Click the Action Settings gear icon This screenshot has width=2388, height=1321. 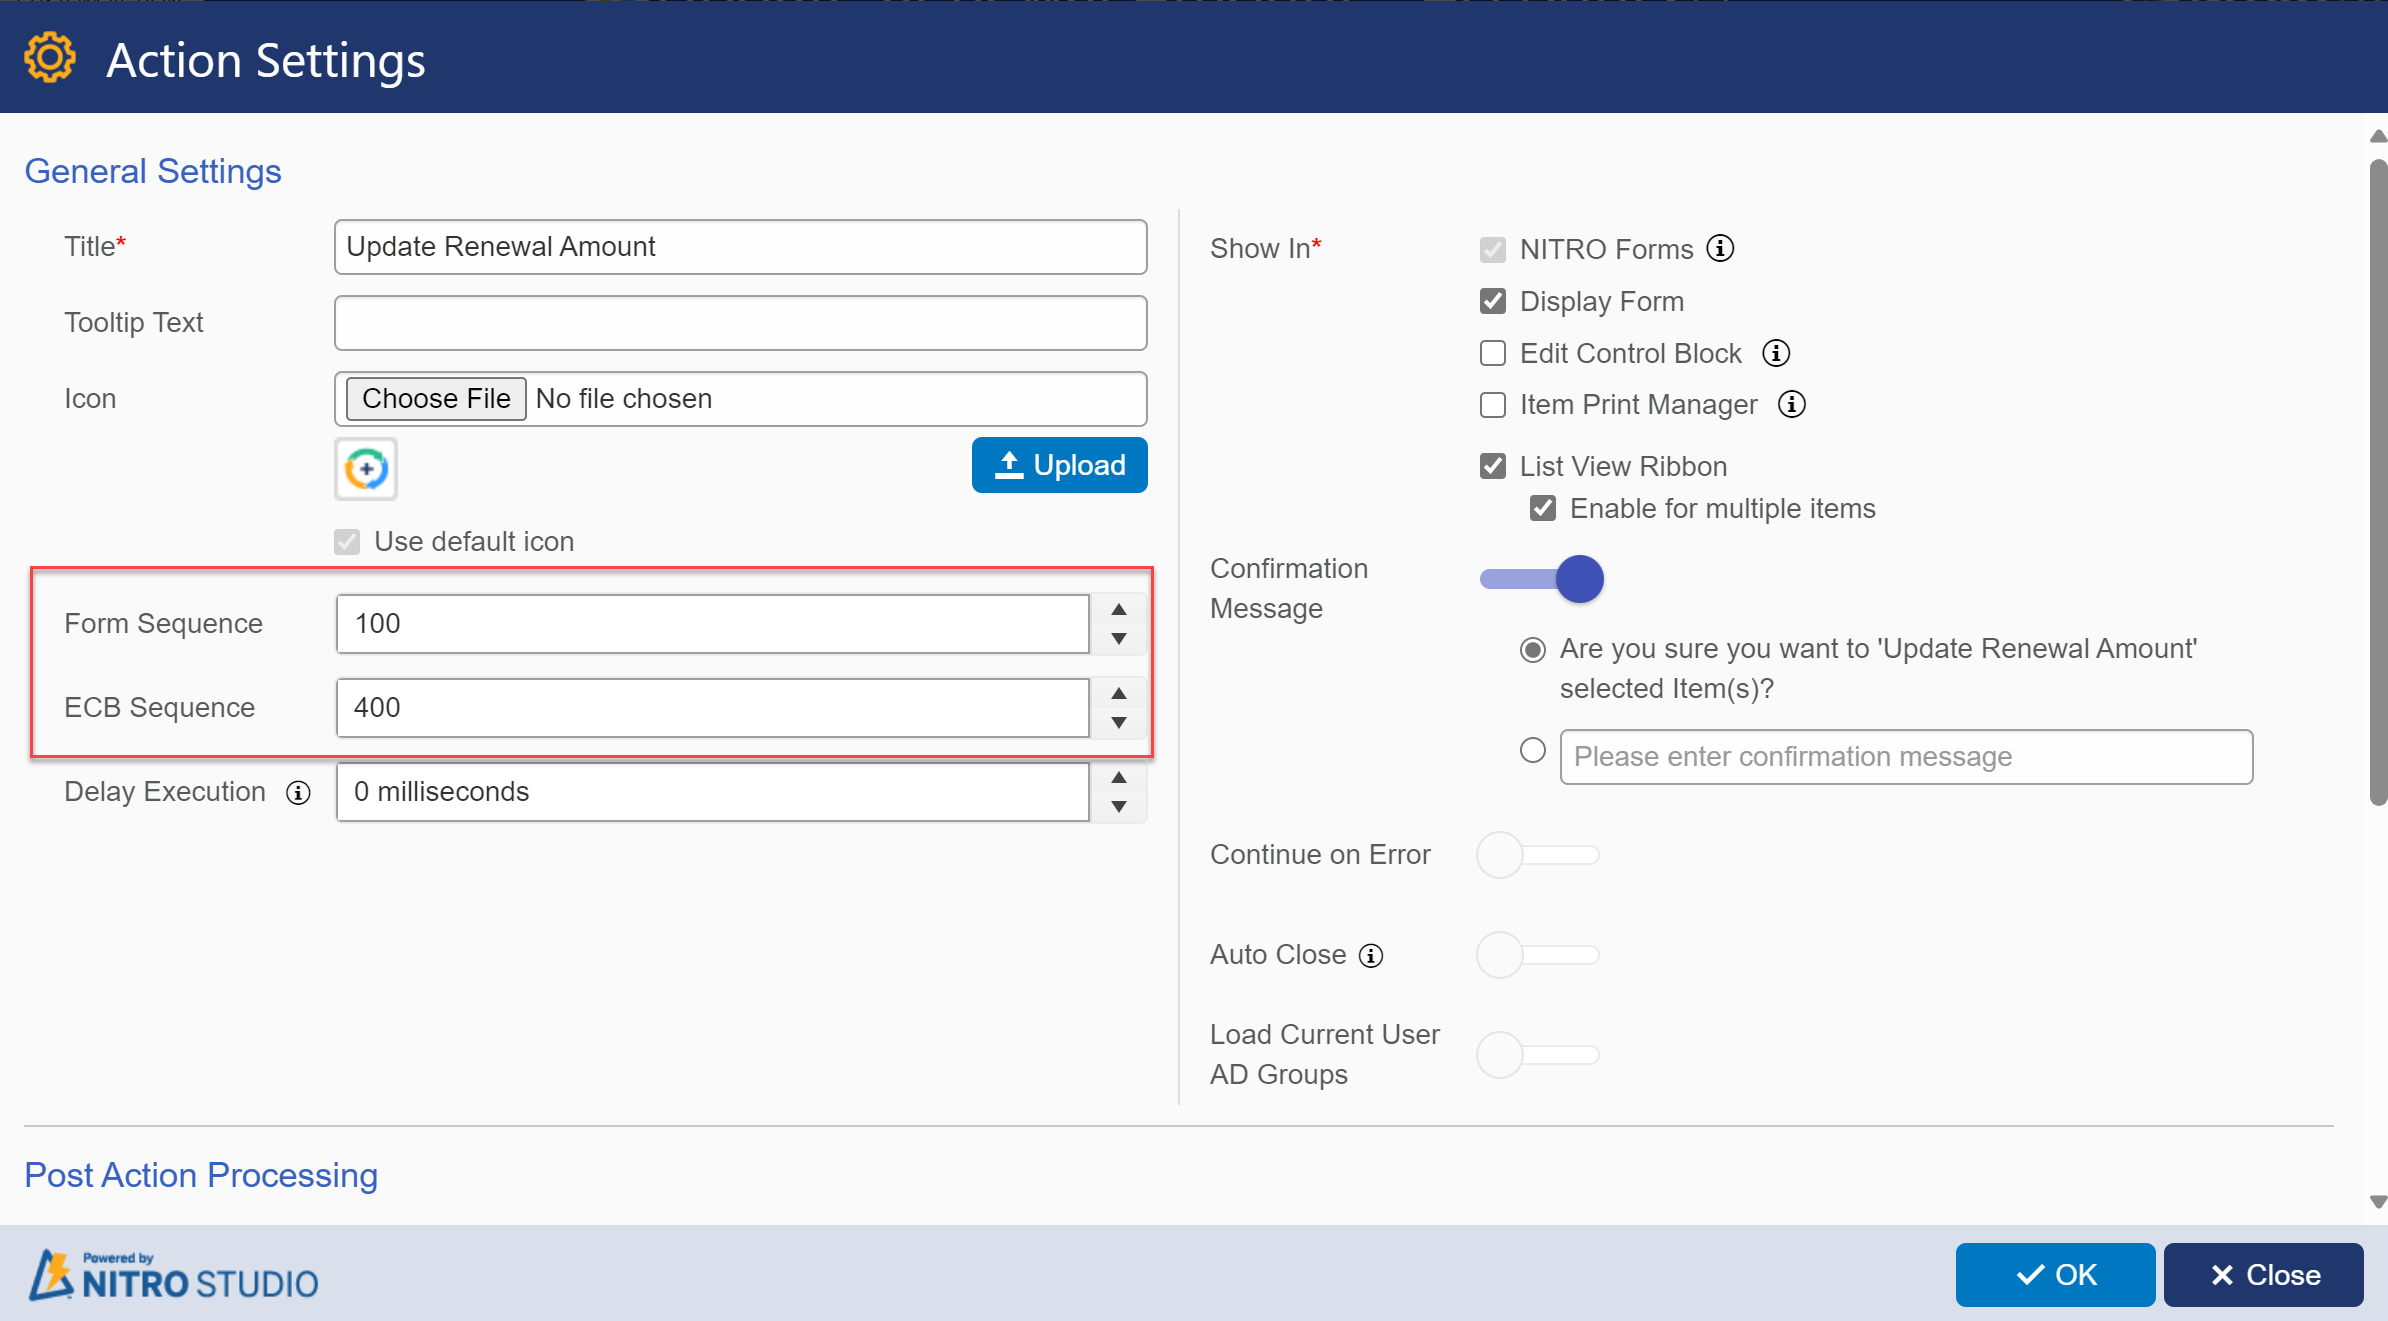point(49,59)
